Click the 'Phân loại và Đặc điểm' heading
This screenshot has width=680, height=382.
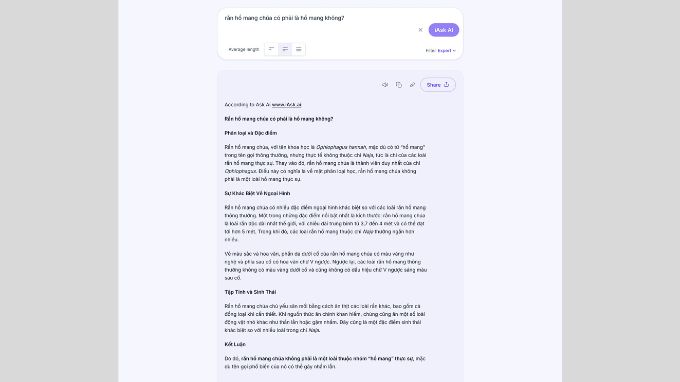(251, 133)
